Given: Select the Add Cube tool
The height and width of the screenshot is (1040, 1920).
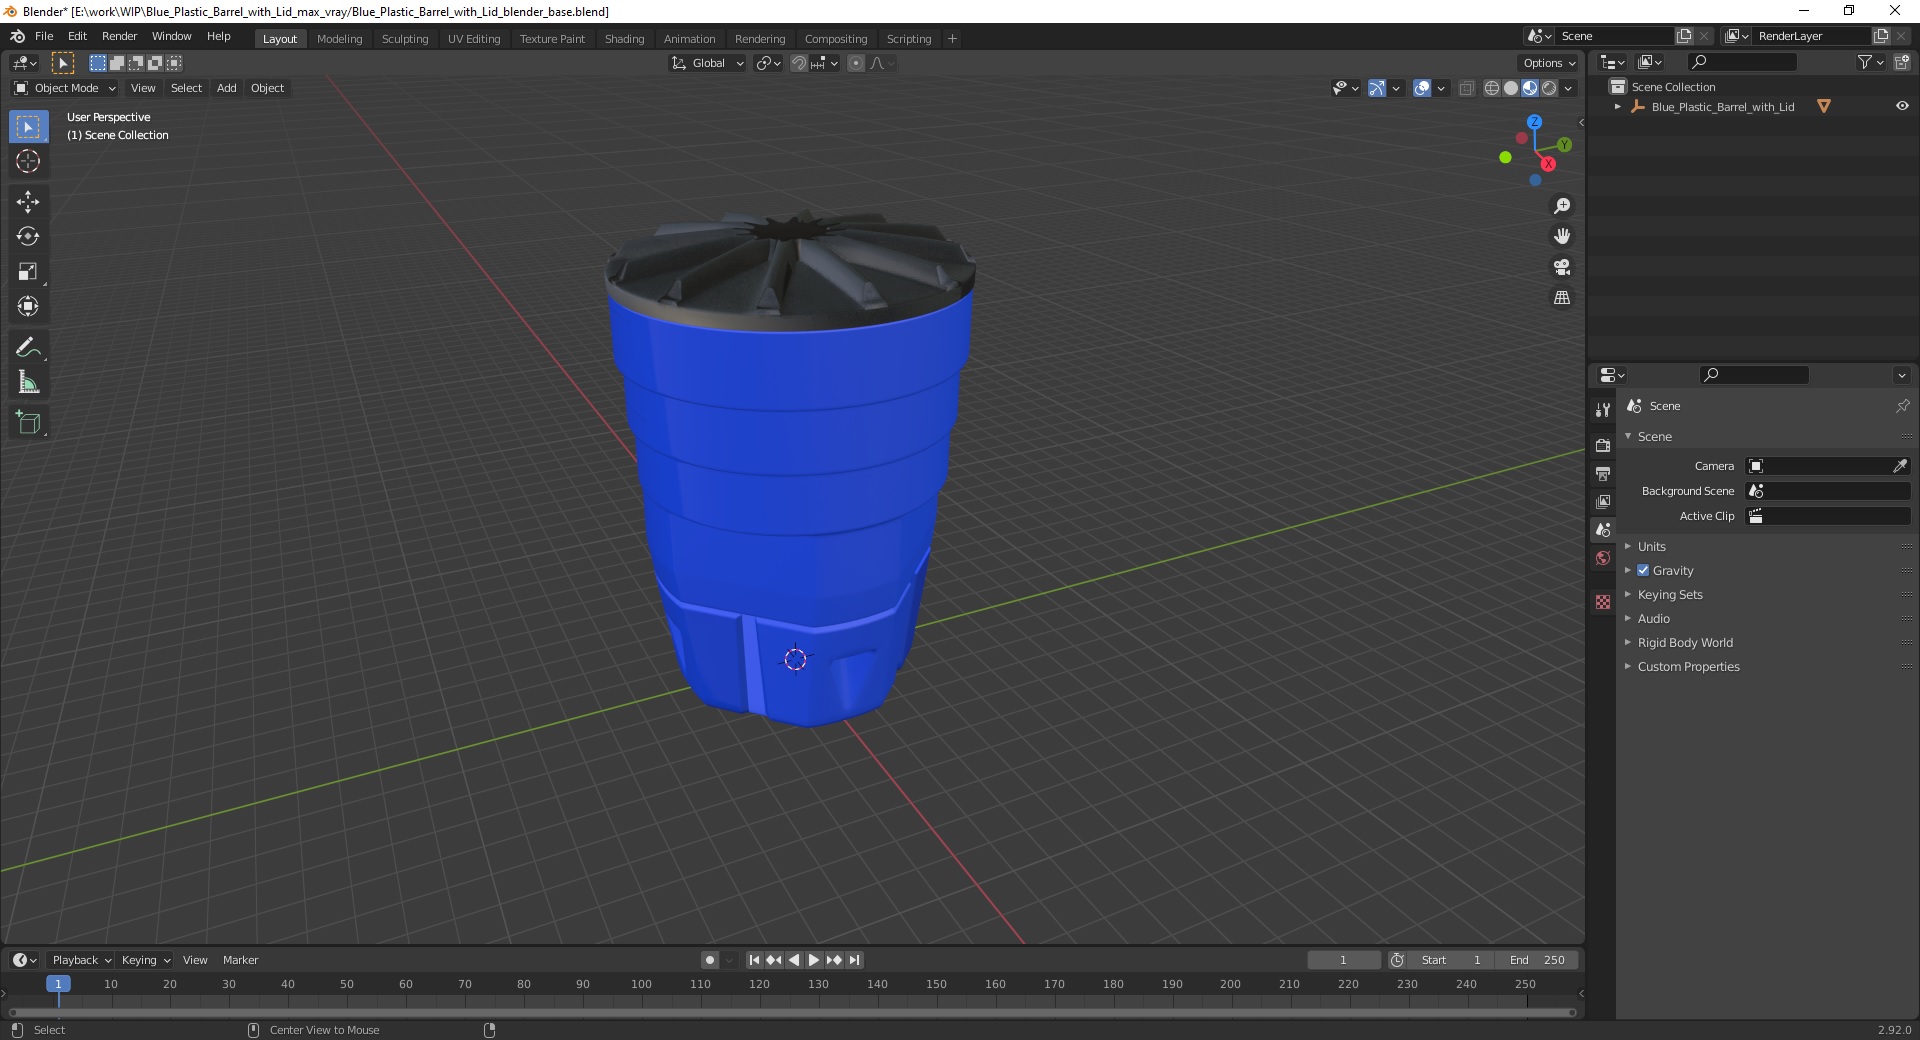Looking at the screenshot, I should point(28,422).
